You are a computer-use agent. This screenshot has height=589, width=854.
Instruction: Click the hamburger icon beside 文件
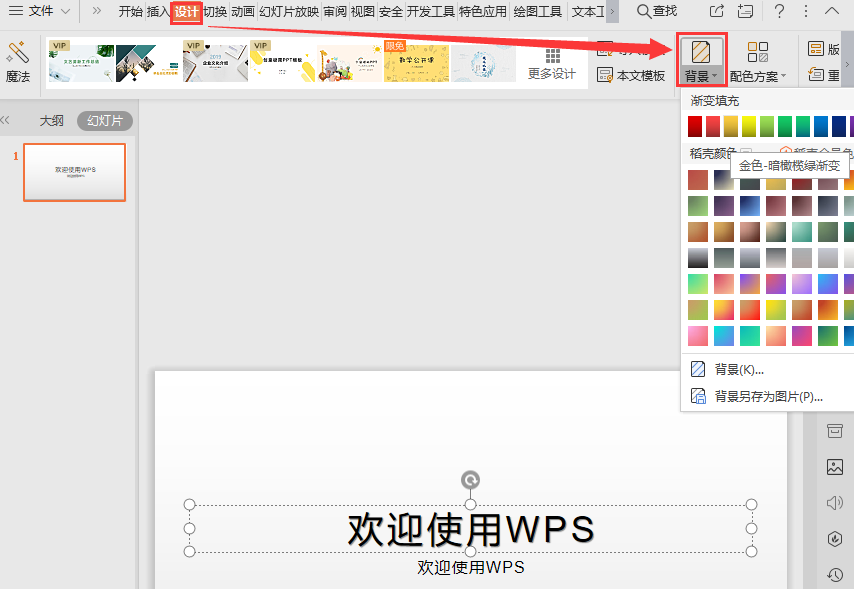(16, 11)
